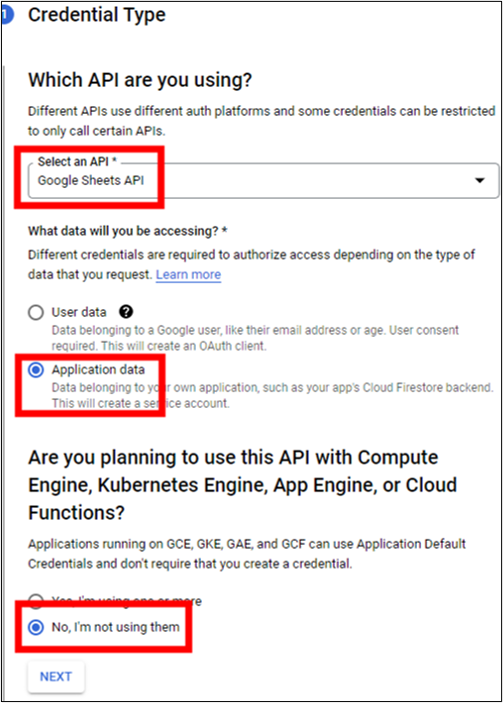Select the User data radio button

36,312
